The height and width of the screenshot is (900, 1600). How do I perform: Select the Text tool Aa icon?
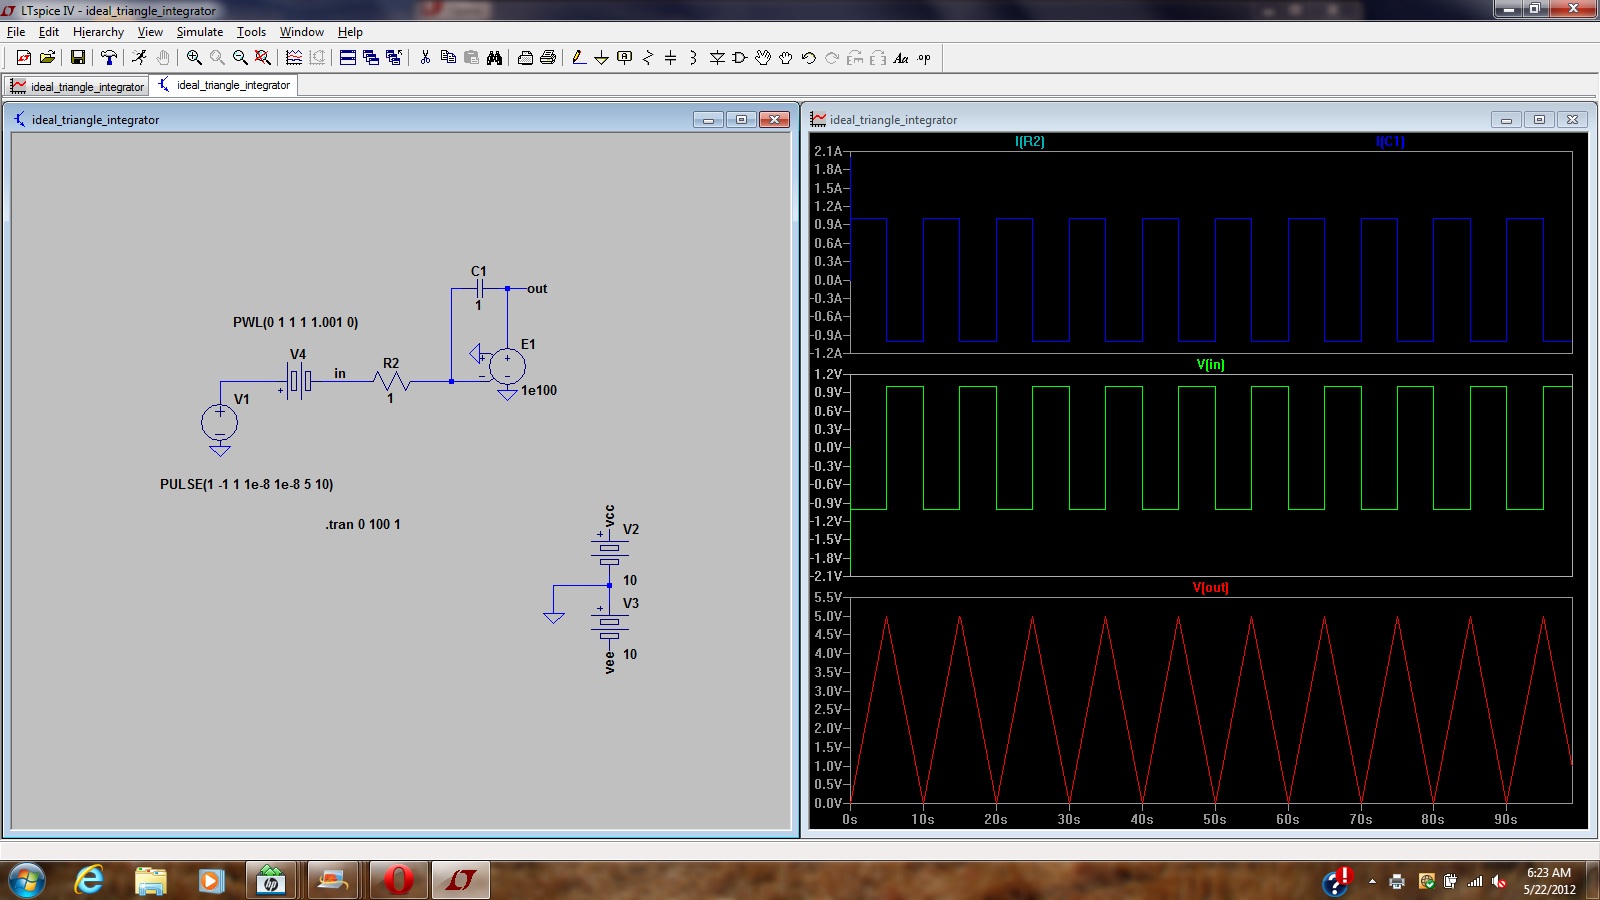pyautogui.click(x=901, y=58)
